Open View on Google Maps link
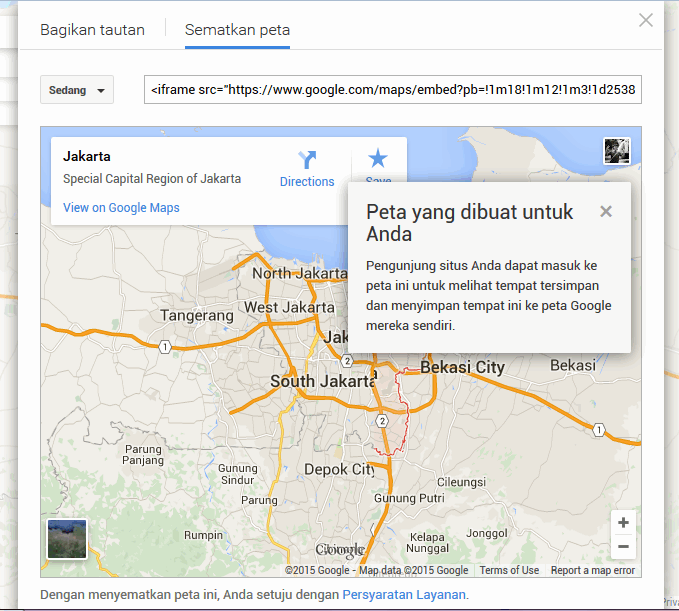 coord(121,208)
